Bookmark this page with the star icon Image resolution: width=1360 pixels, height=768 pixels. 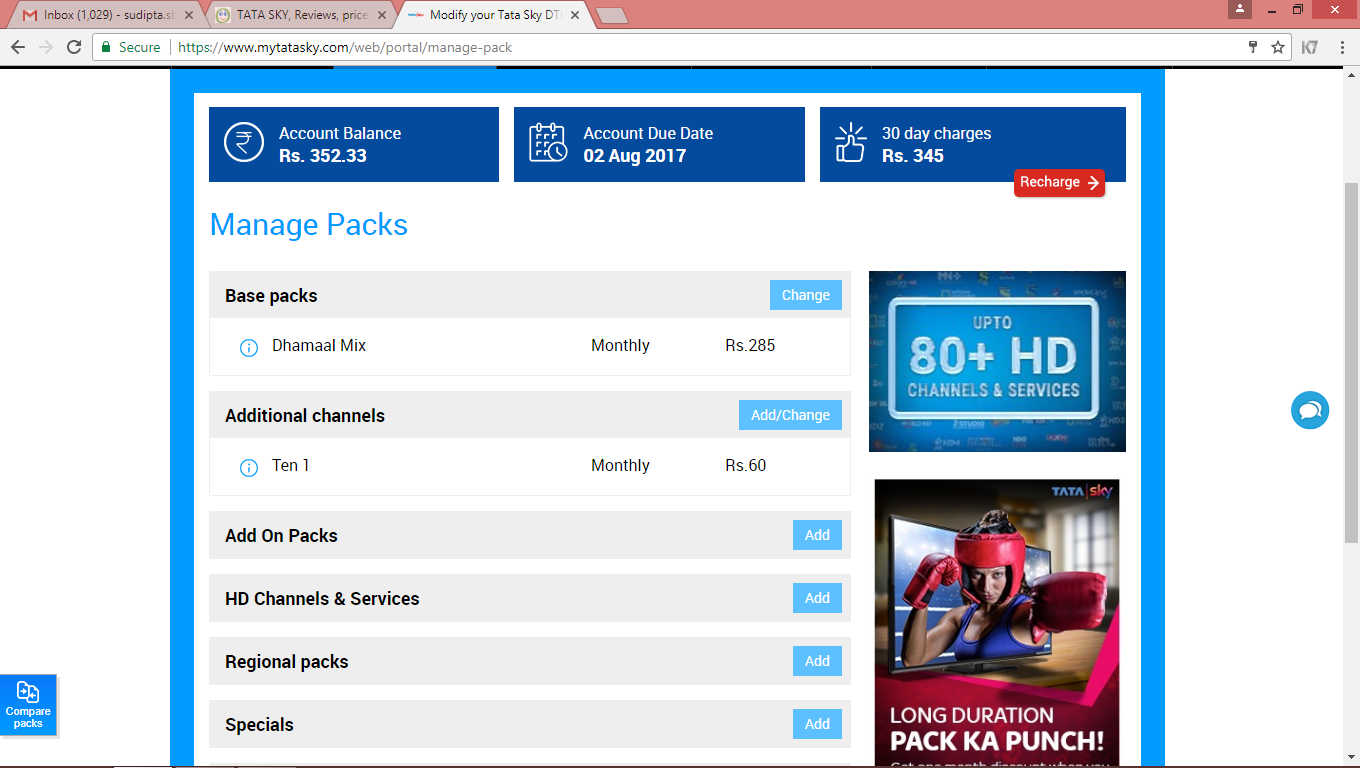click(x=1277, y=47)
